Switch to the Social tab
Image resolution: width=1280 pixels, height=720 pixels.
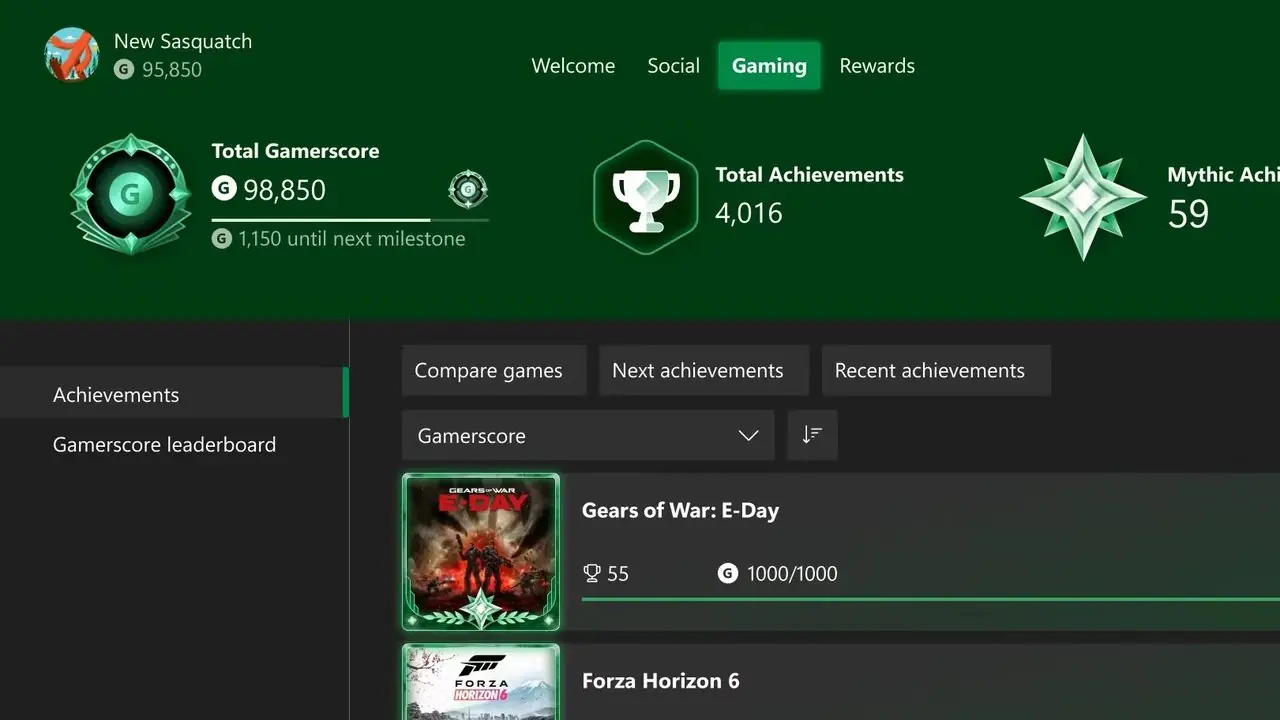click(673, 66)
